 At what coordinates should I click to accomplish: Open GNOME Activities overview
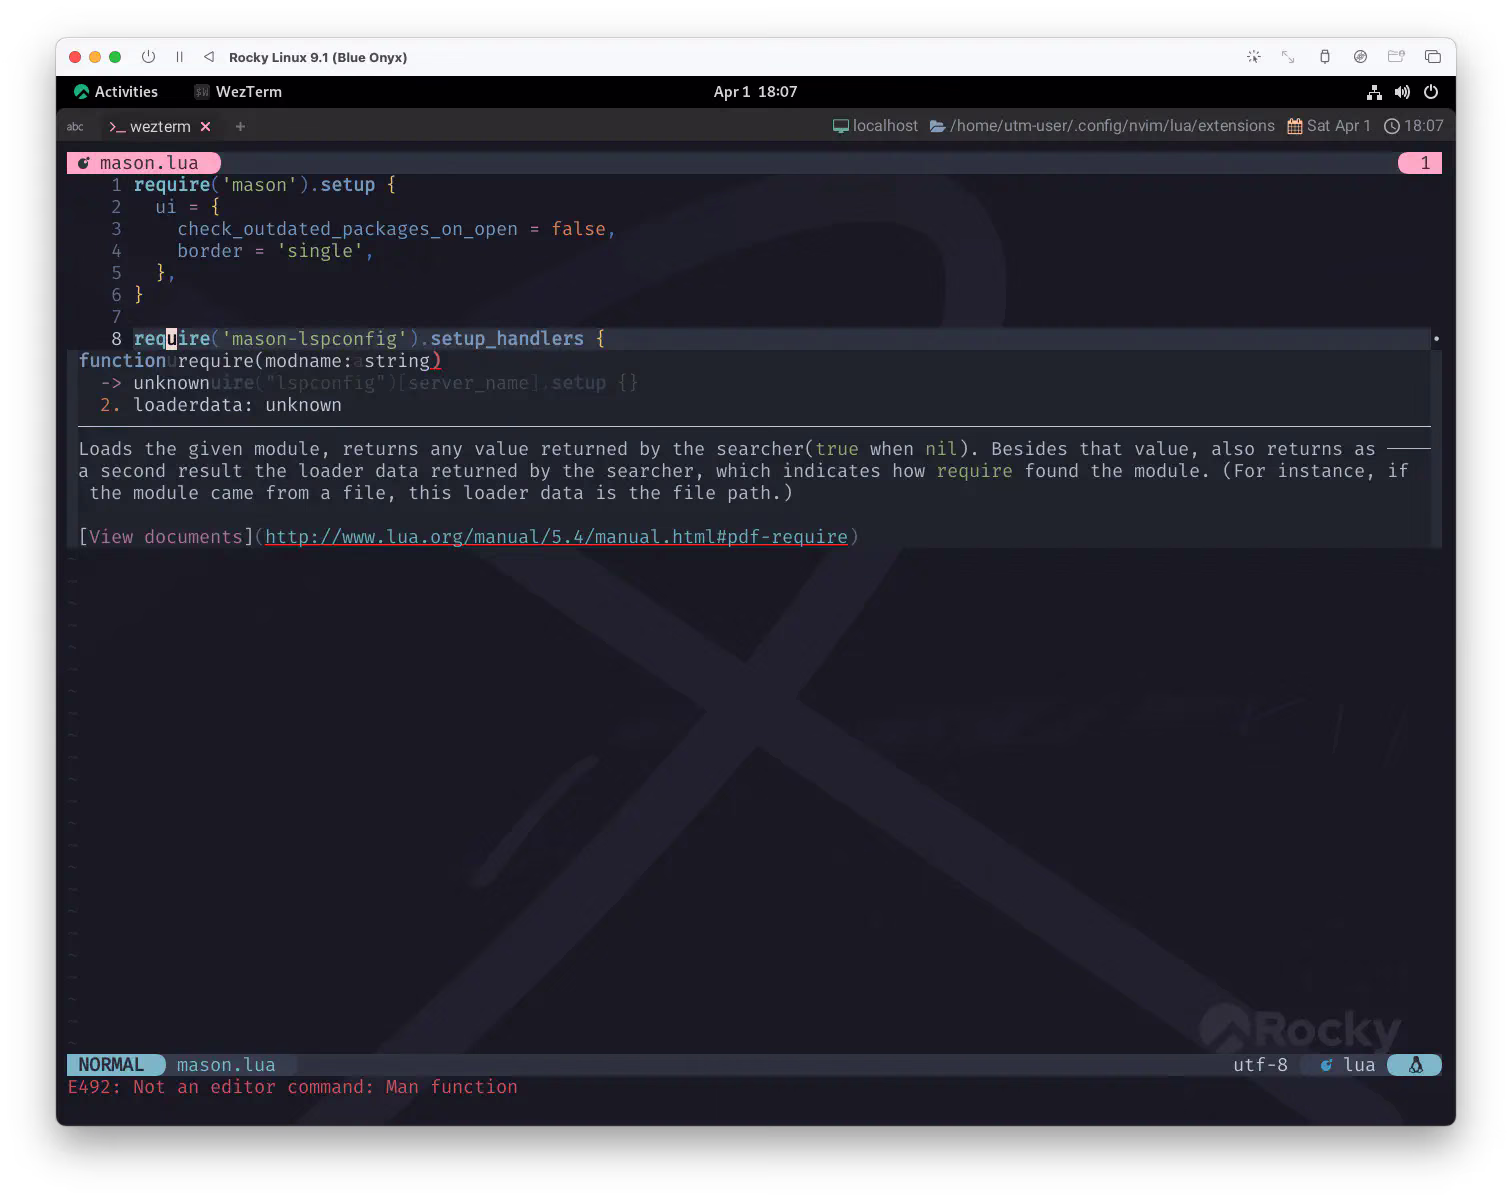(116, 92)
